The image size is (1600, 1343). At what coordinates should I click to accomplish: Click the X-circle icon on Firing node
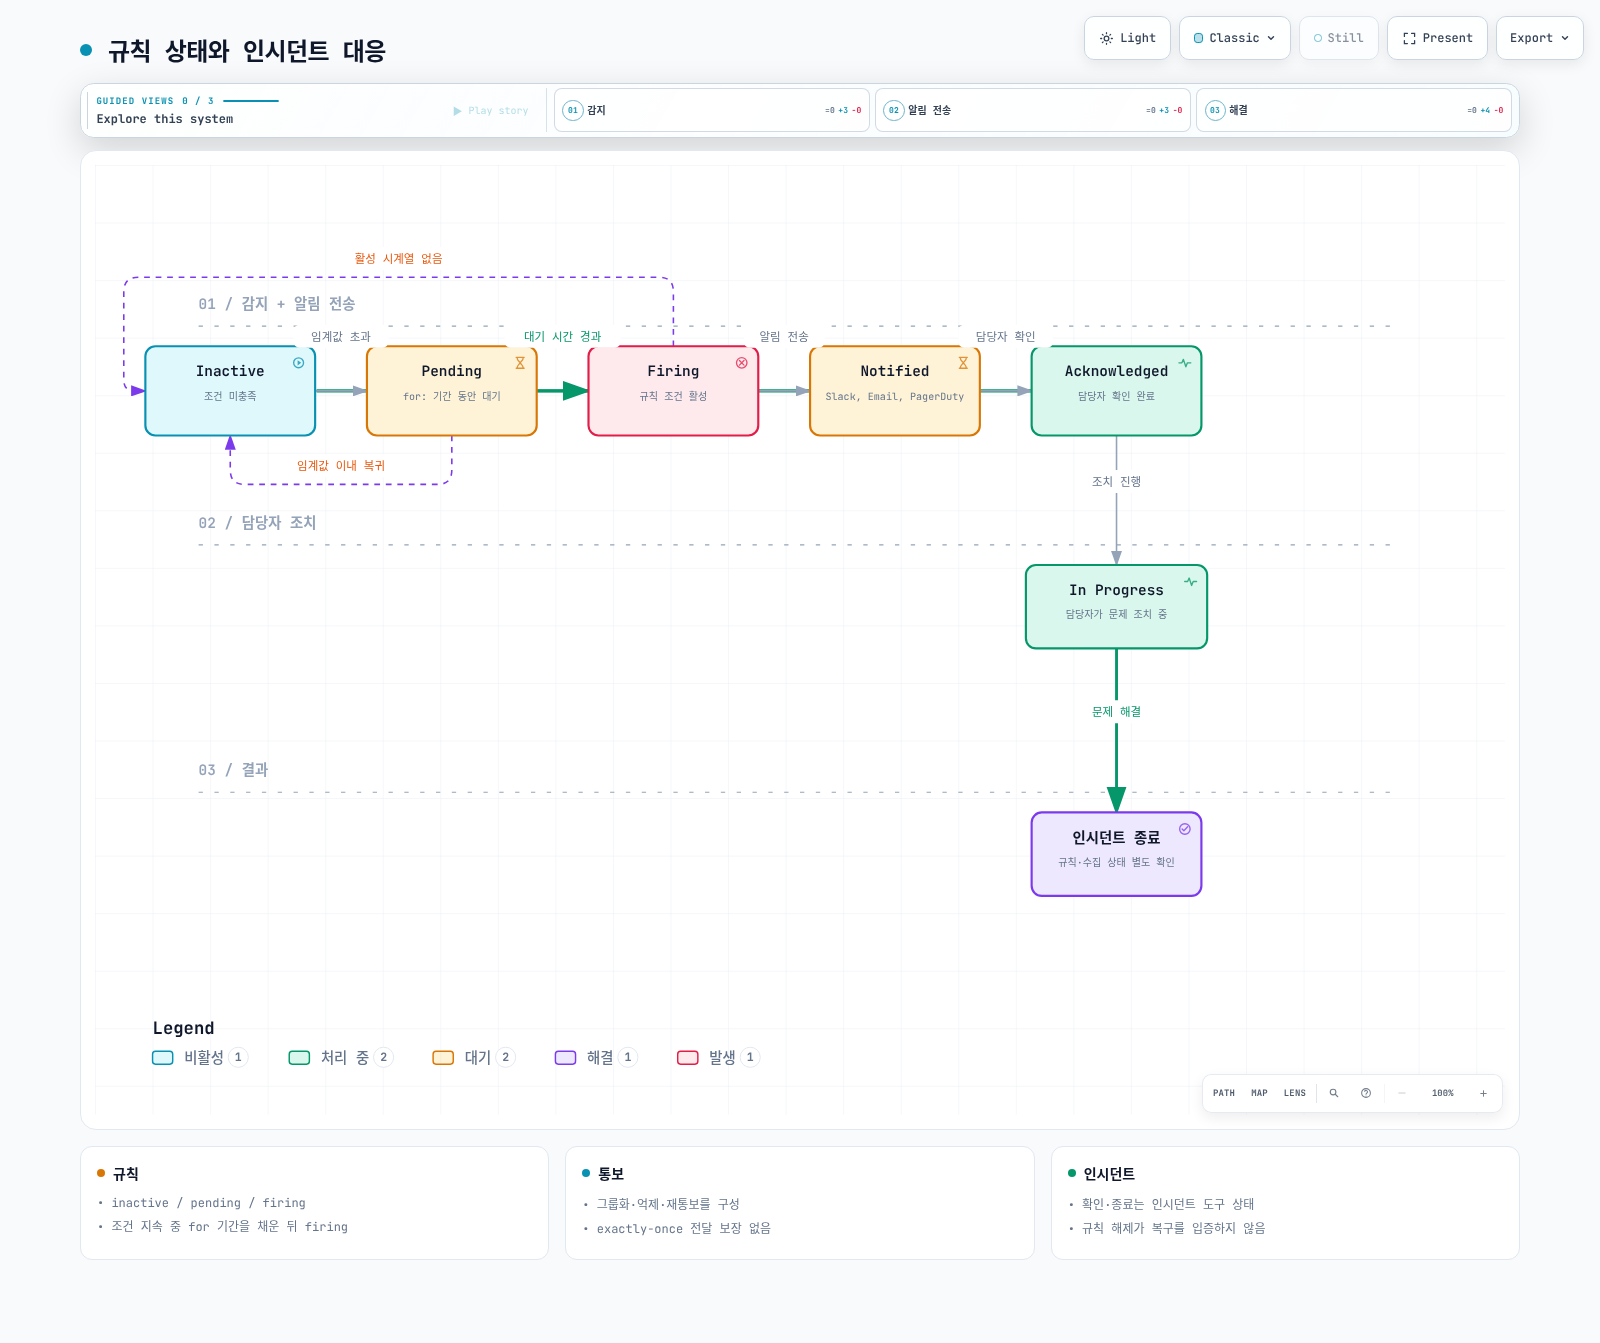[742, 363]
